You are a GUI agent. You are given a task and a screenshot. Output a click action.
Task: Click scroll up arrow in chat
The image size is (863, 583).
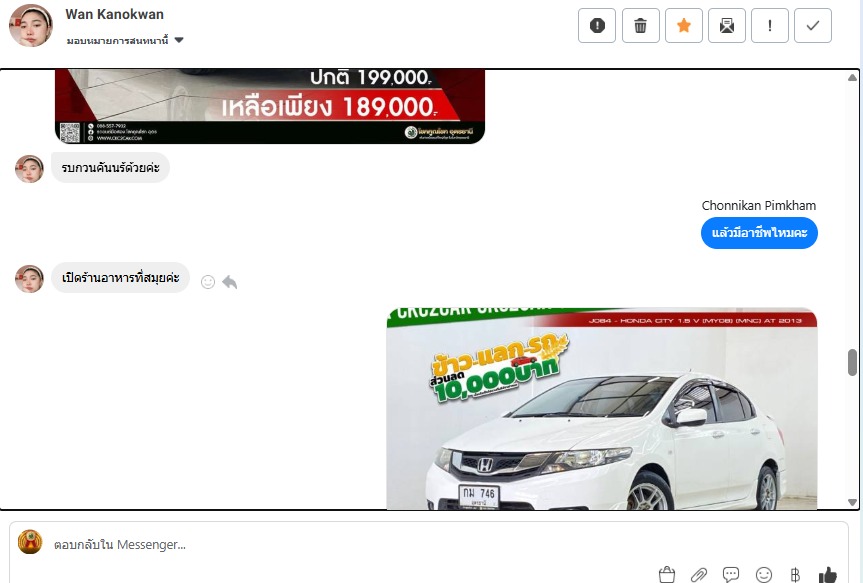pos(852,78)
